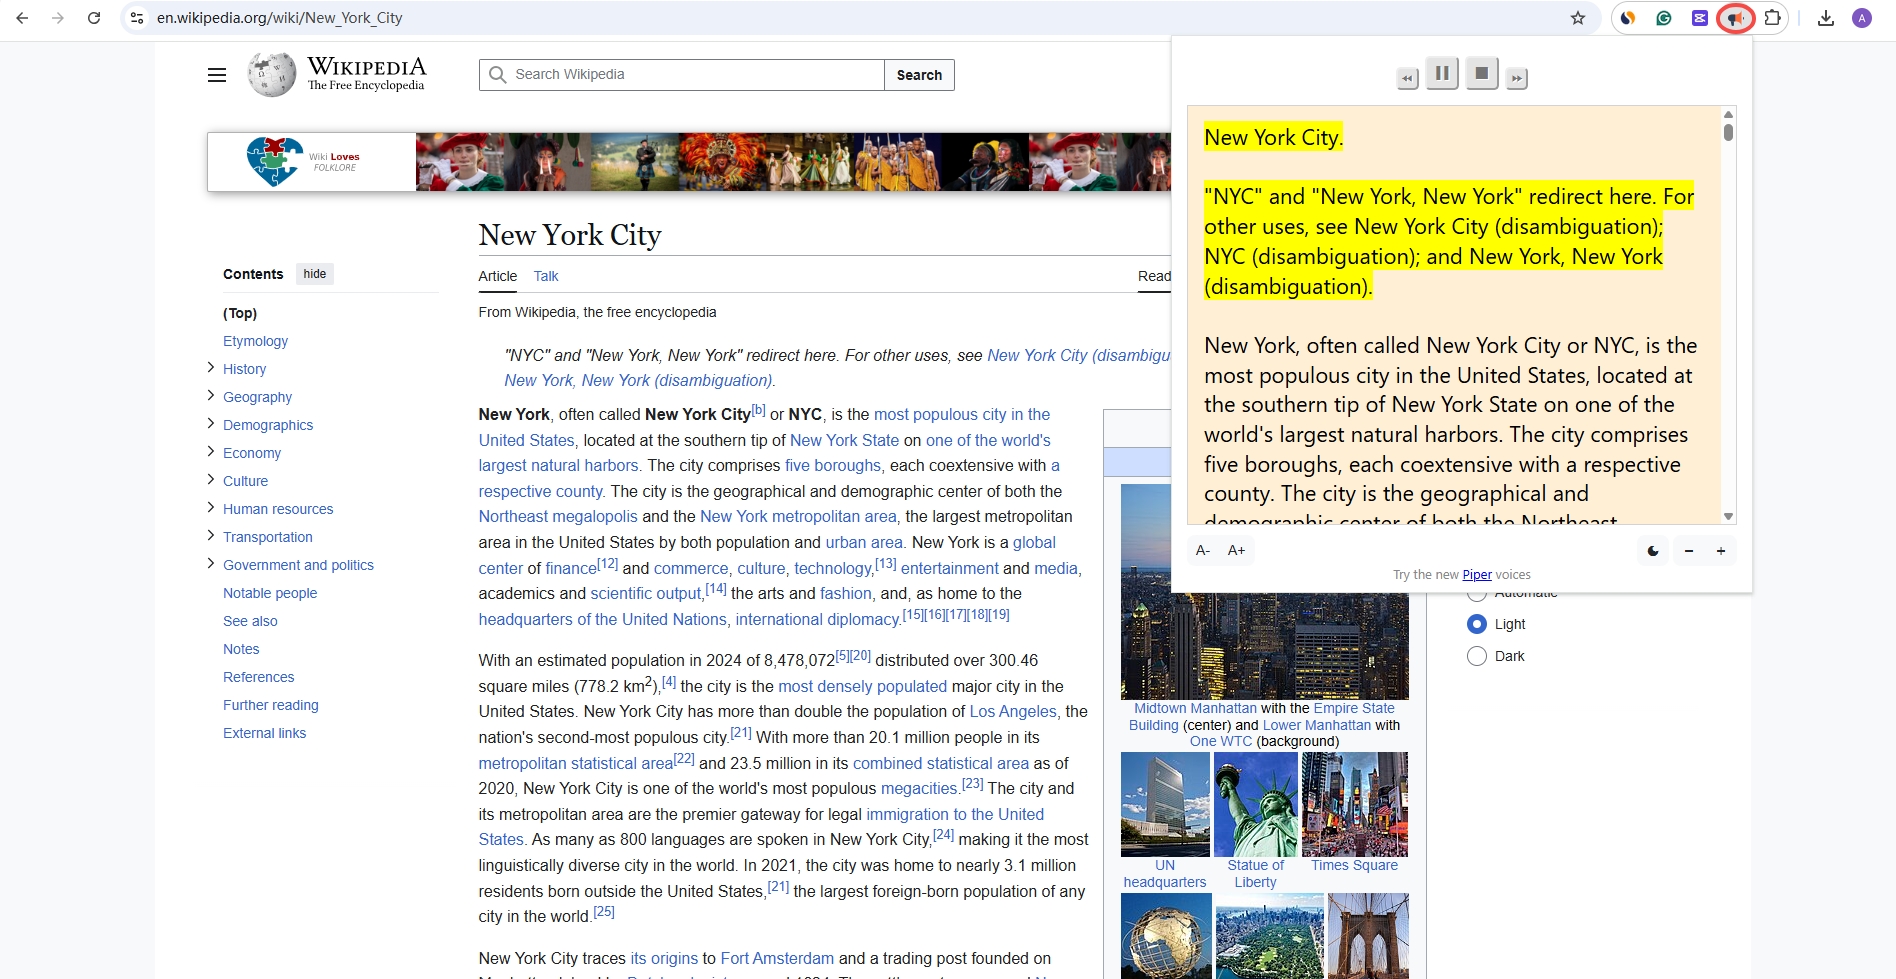1896x979 pixels.
Task: Expand the Geography section in contents
Action: [211, 396]
